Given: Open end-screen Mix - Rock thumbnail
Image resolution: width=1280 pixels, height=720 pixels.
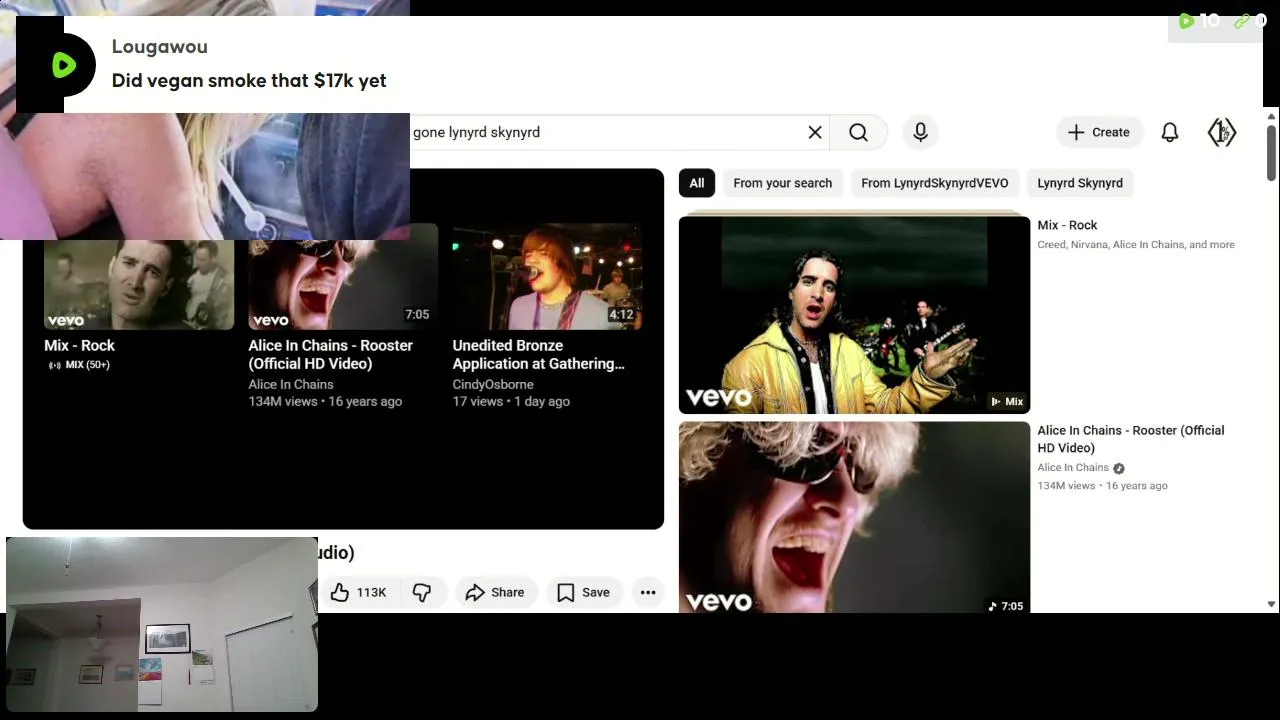Looking at the screenshot, I should coord(139,283).
